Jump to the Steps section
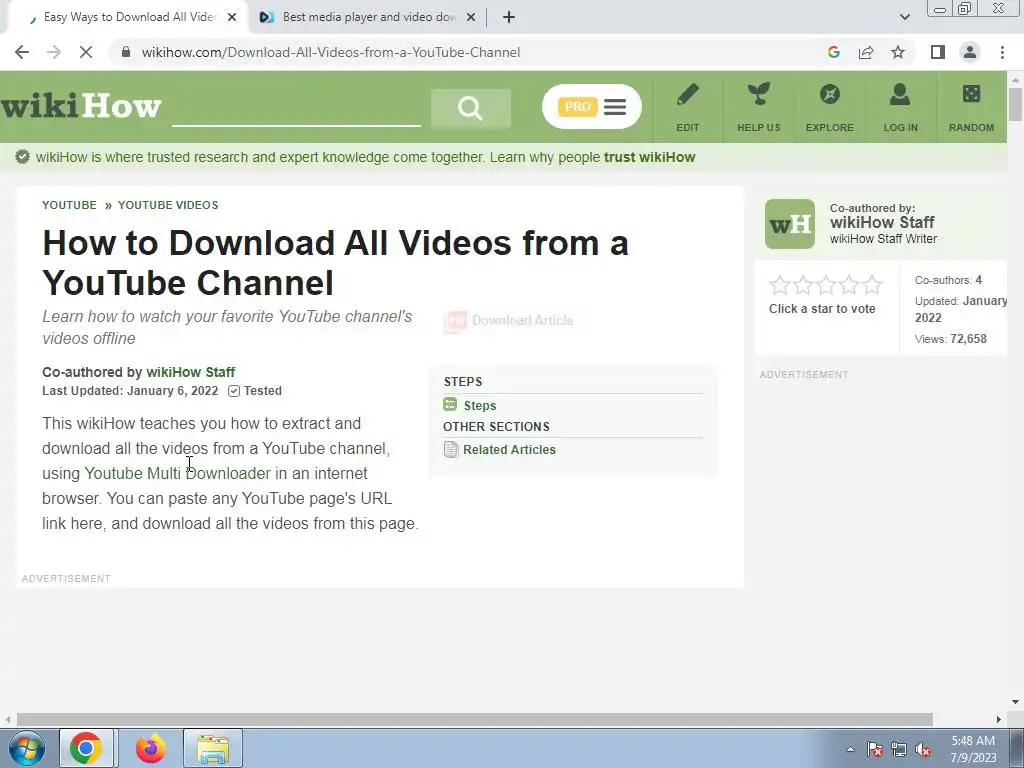This screenshot has height=768, width=1024. 480,406
